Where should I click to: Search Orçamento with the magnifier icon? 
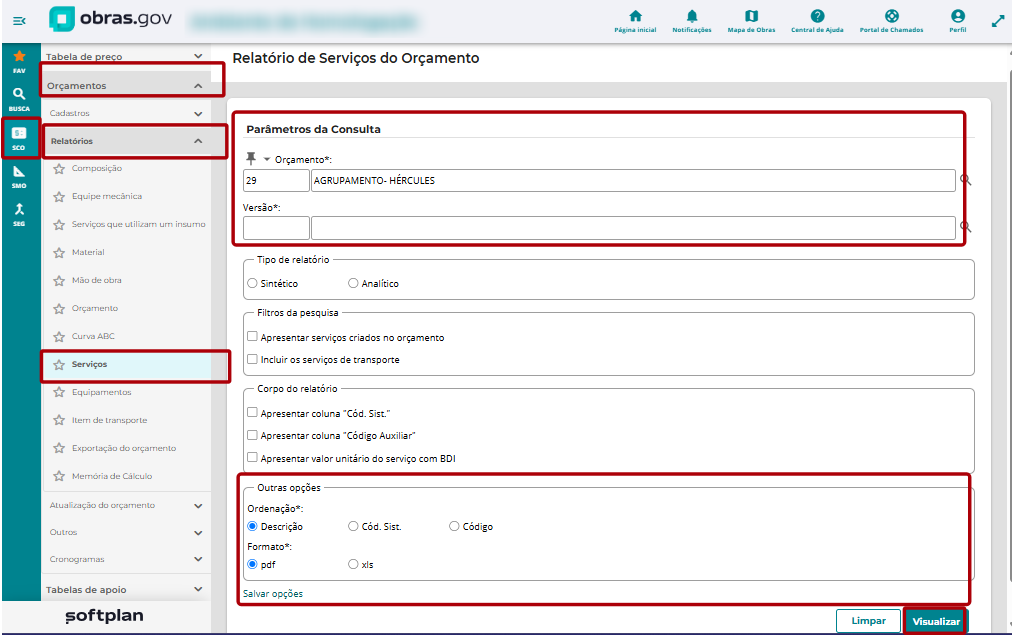pyautogui.click(x=966, y=180)
